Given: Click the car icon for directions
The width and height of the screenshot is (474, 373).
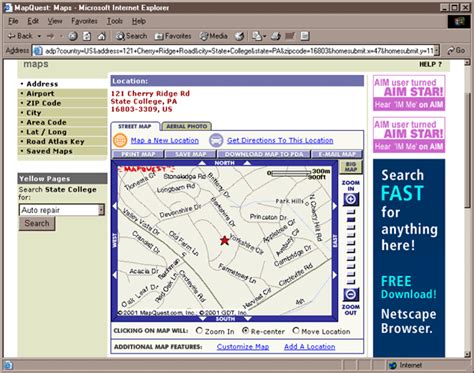Looking at the screenshot, I should 216,140.
